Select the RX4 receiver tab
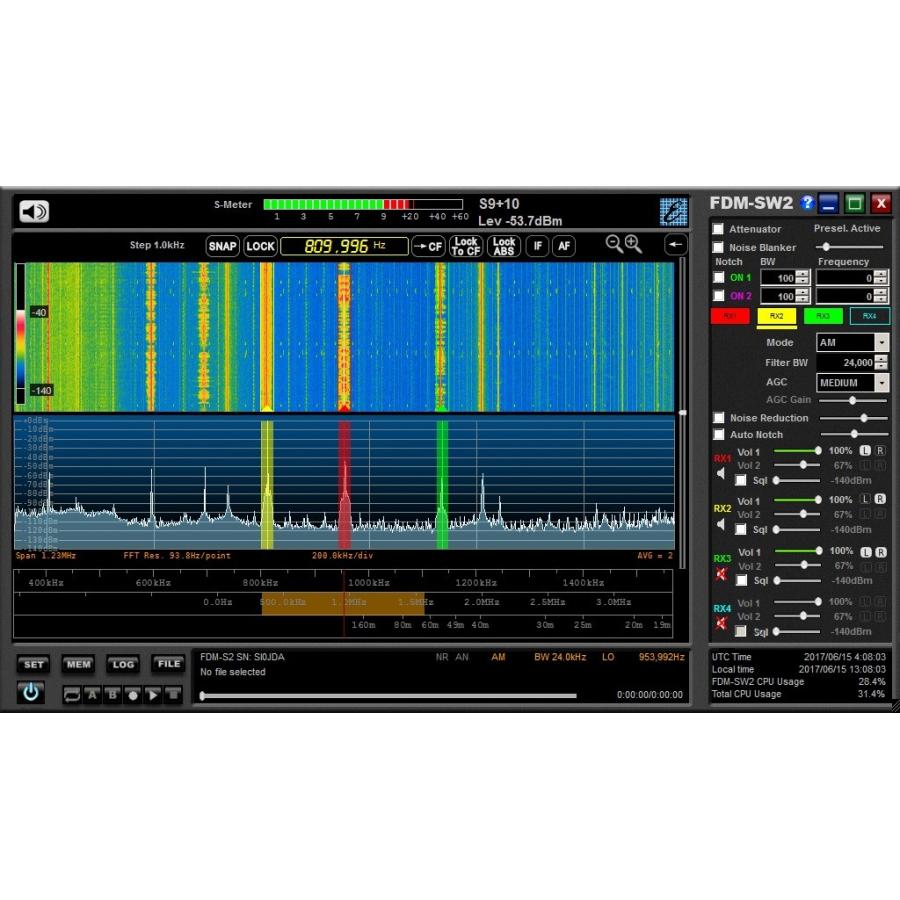This screenshot has width=900, height=900. (x=870, y=315)
